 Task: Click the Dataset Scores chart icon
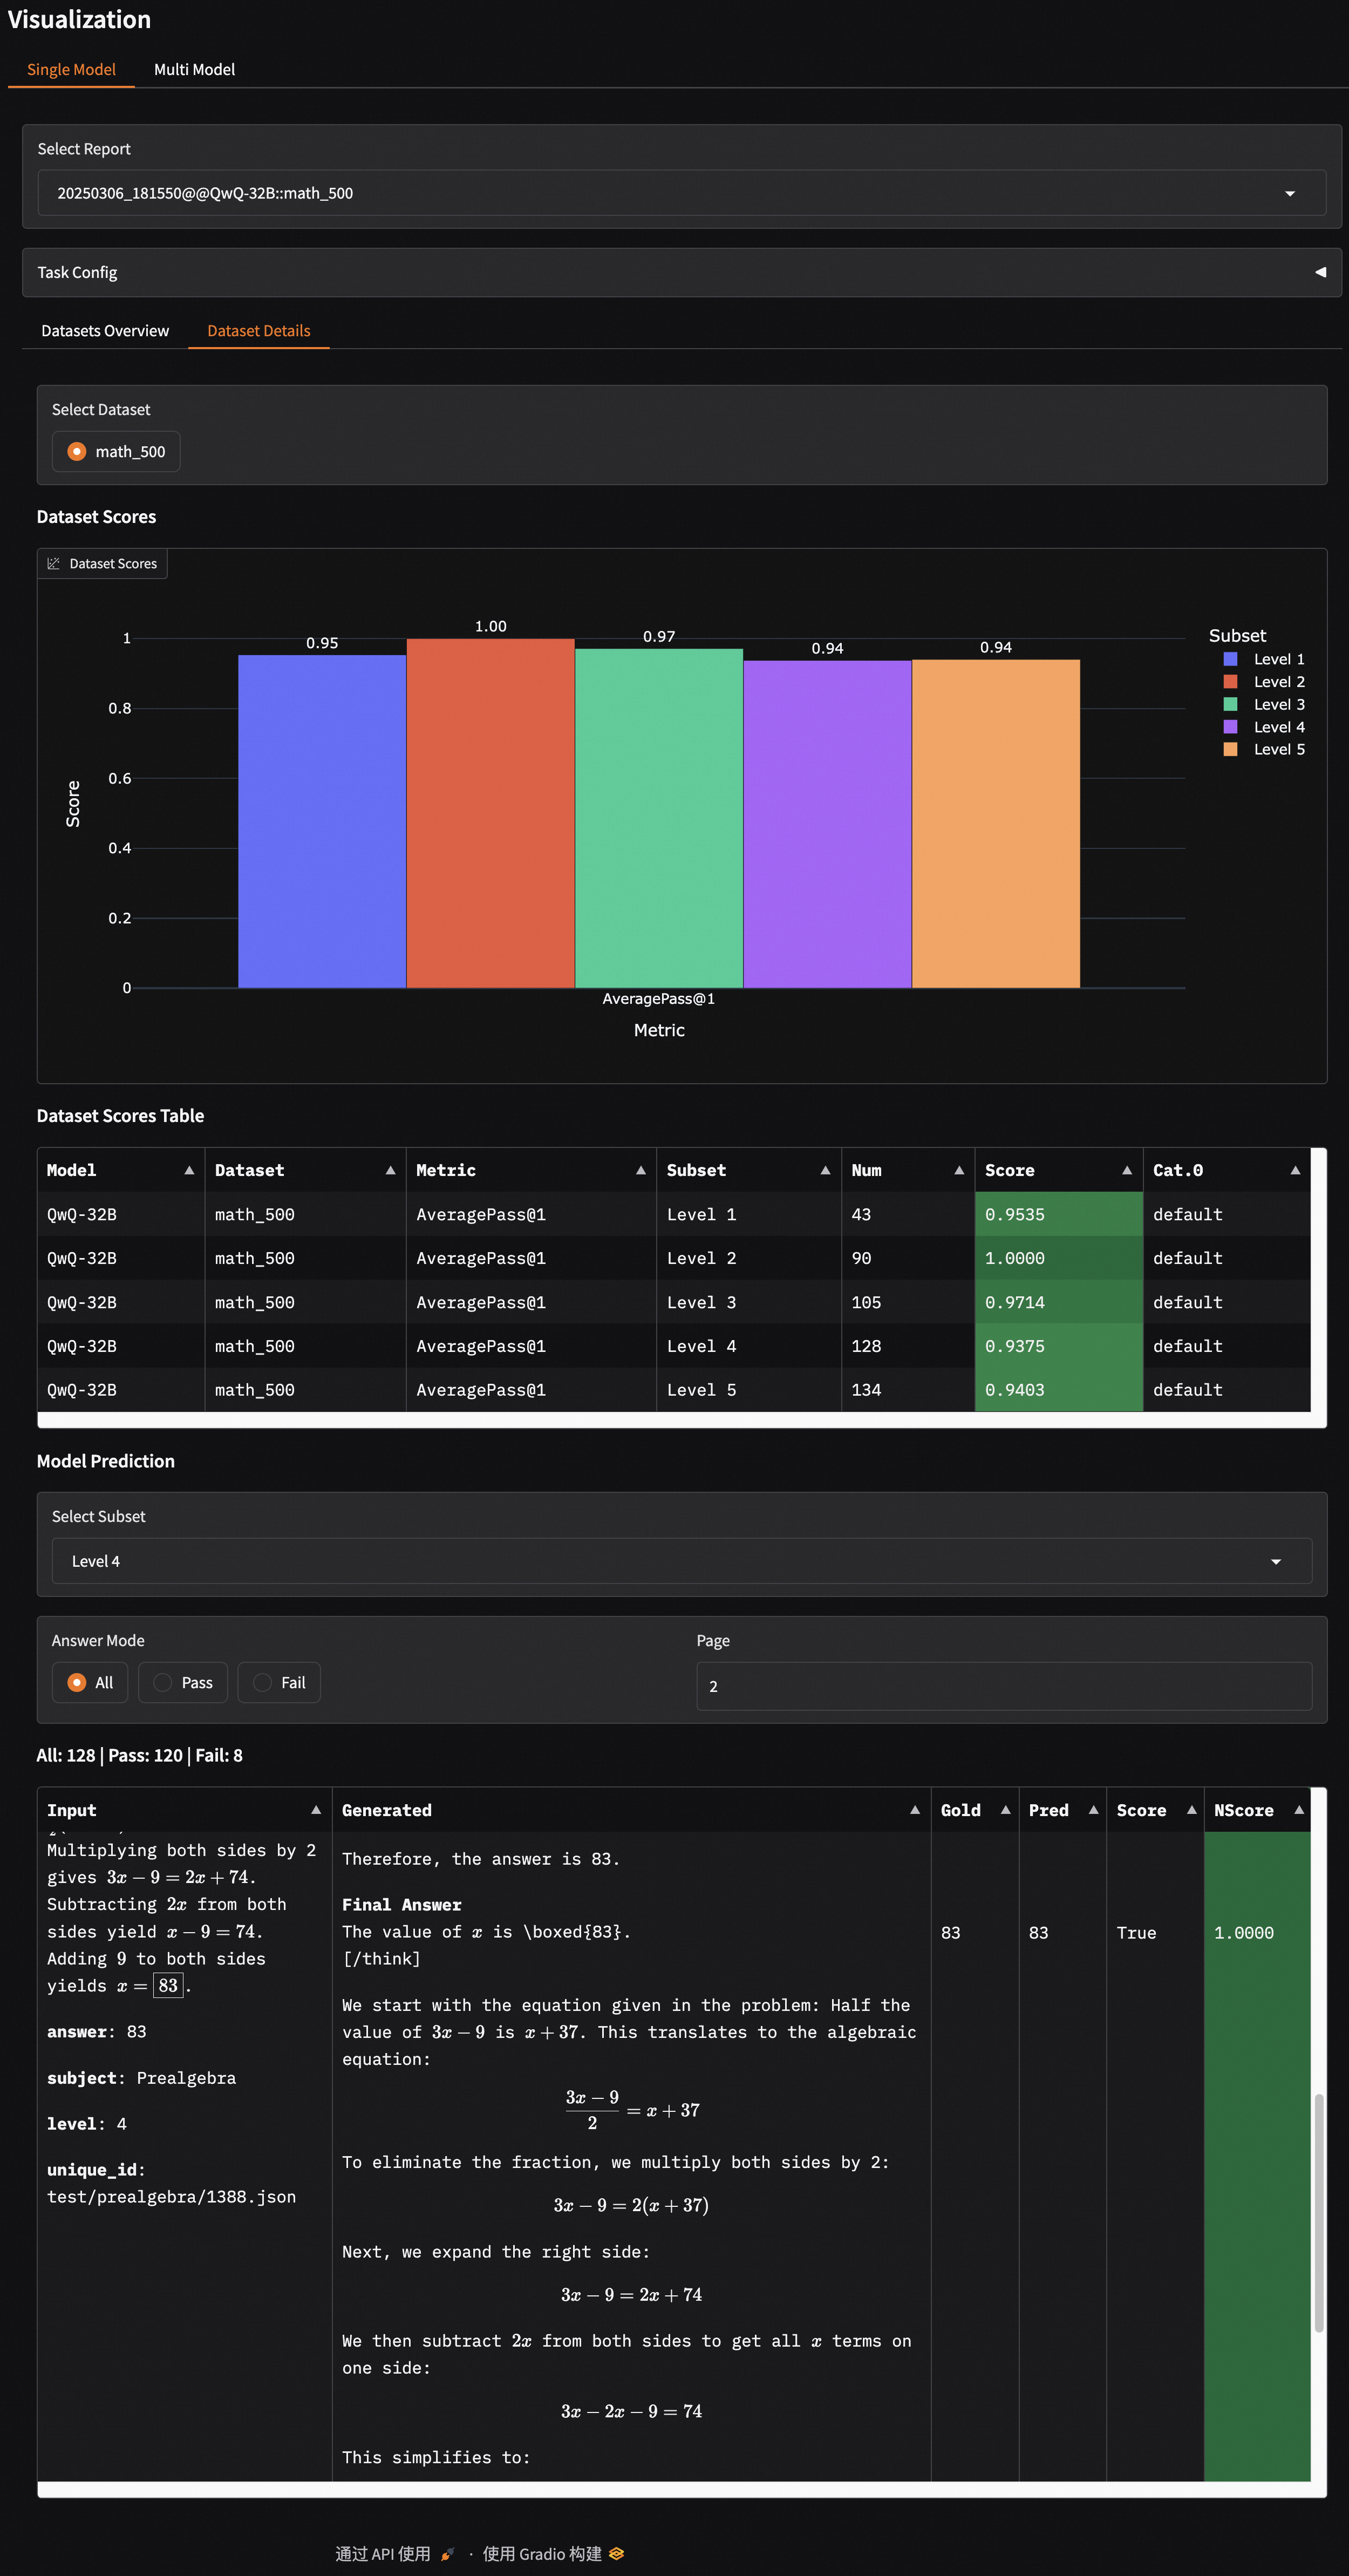click(x=54, y=564)
